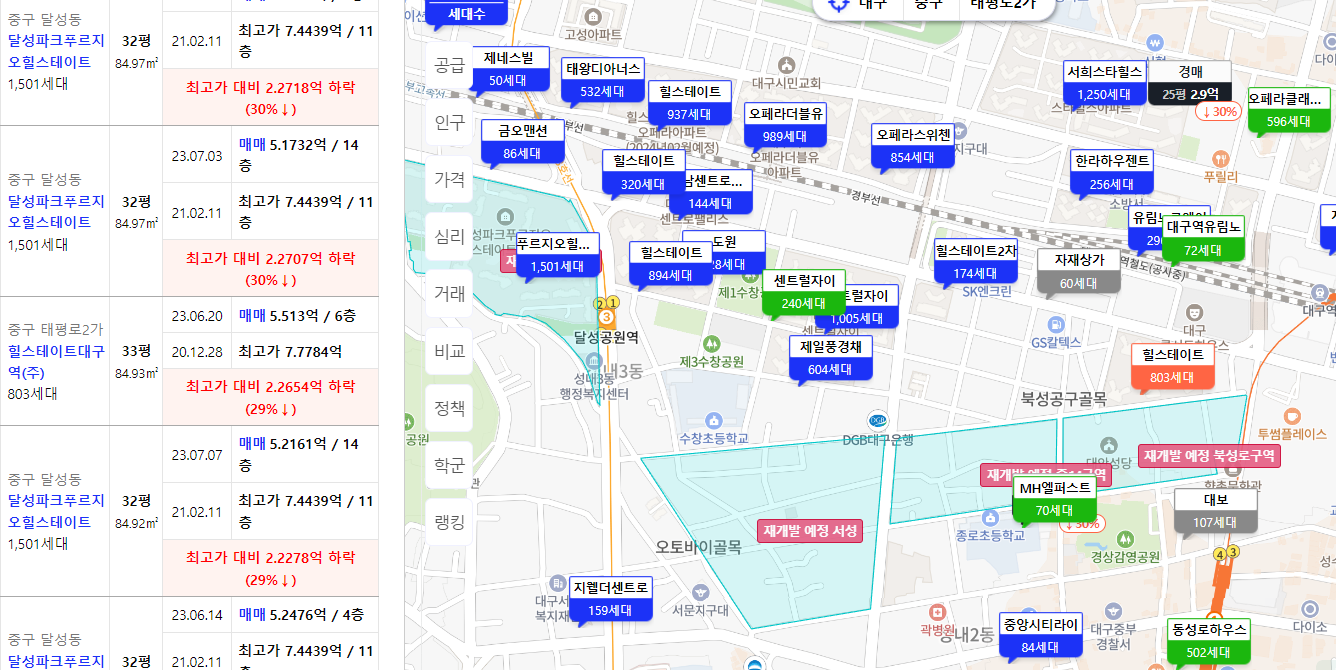Select the green MH엘퍼스트 70세대 marker
The height and width of the screenshot is (670, 1336).
tap(1054, 499)
